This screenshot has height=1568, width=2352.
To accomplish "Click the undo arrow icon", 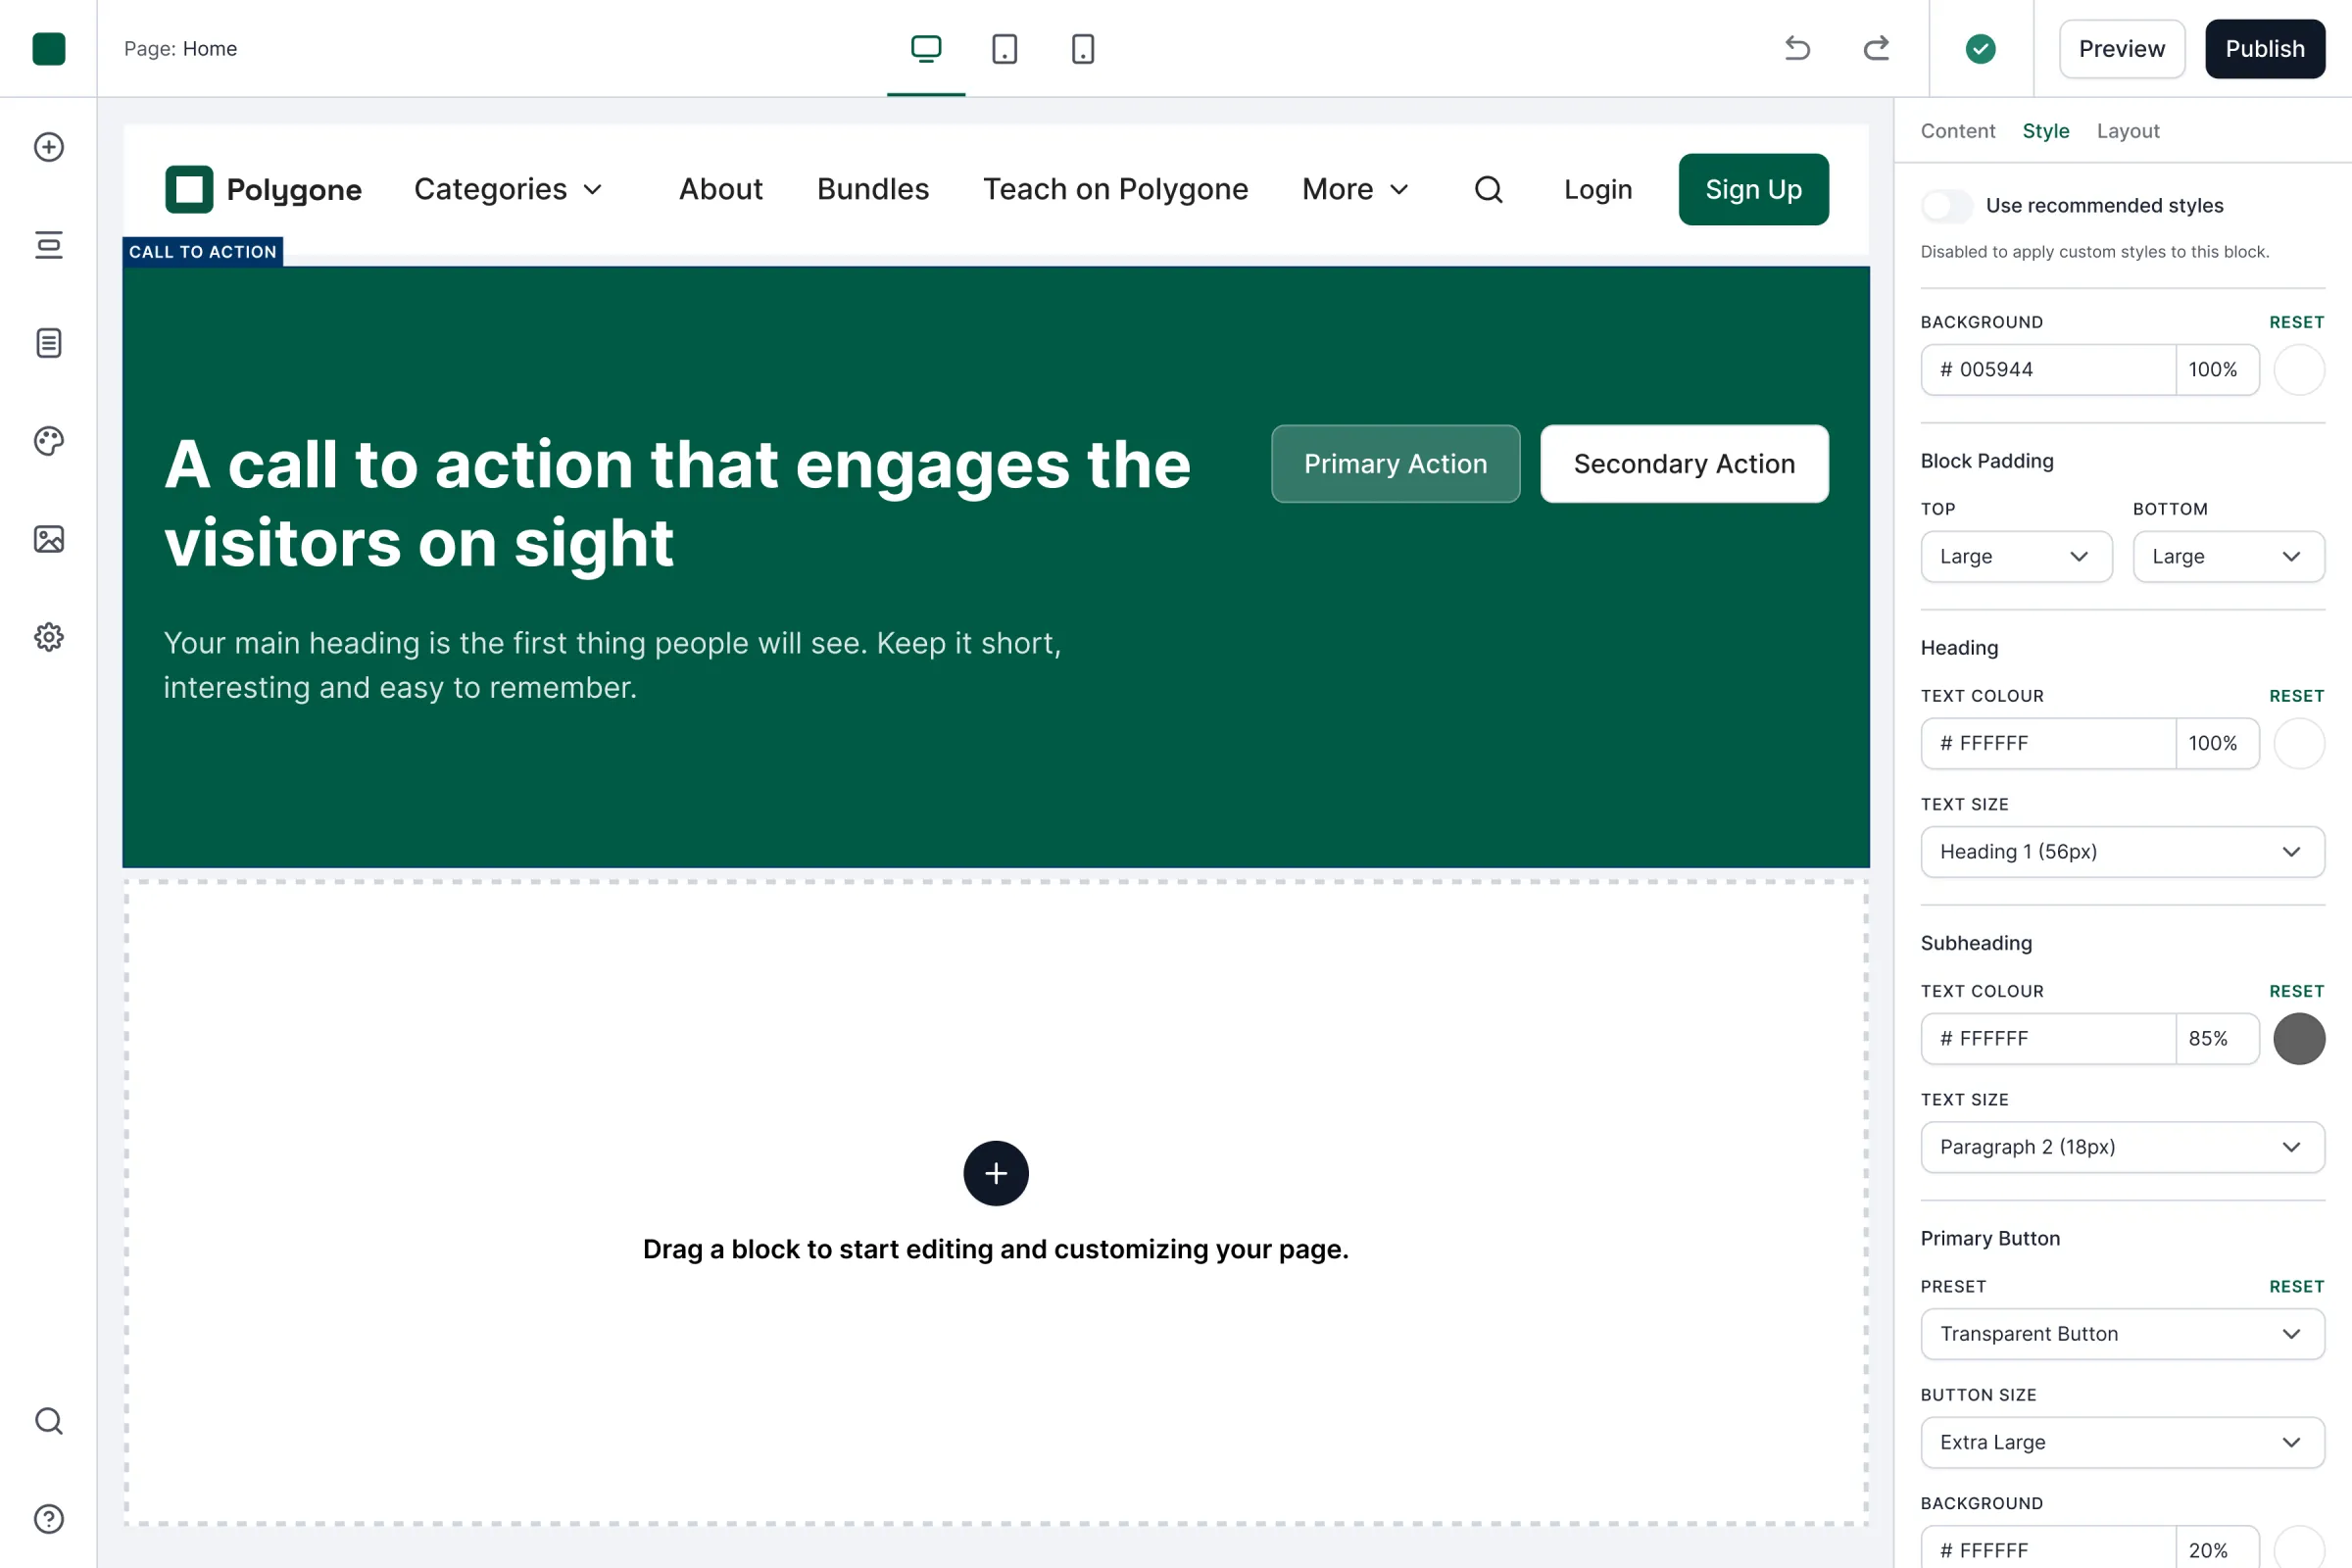I will 1797,48.
